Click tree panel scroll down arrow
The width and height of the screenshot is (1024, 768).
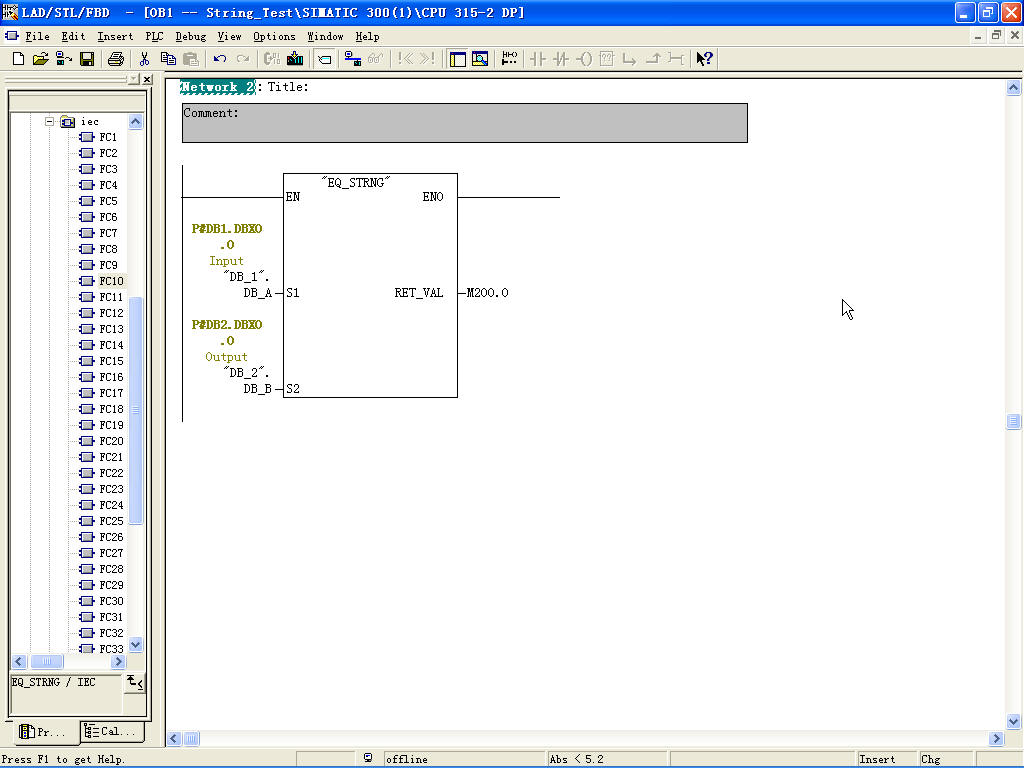pyautogui.click(x=135, y=645)
